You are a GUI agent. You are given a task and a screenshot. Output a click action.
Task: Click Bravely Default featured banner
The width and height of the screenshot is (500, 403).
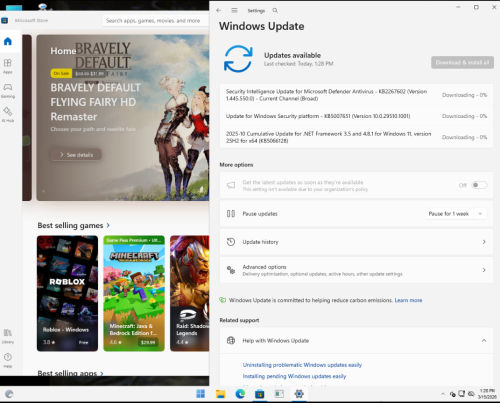tap(123, 118)
